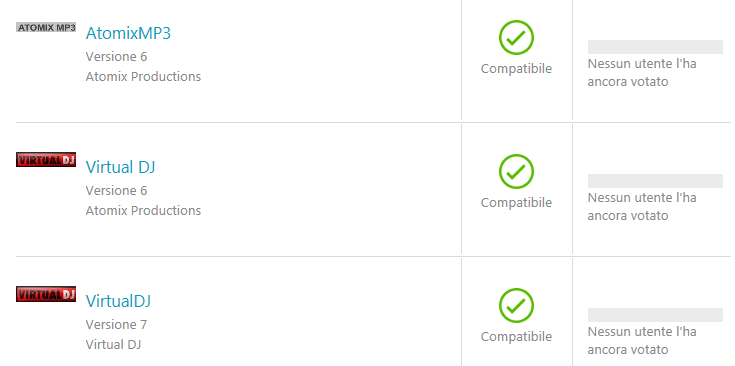Click the Compatibile label in VirtualDJ version 7 row
This screenshot has width=735, height=366.
pyautogui.click(x=516, y=336)
